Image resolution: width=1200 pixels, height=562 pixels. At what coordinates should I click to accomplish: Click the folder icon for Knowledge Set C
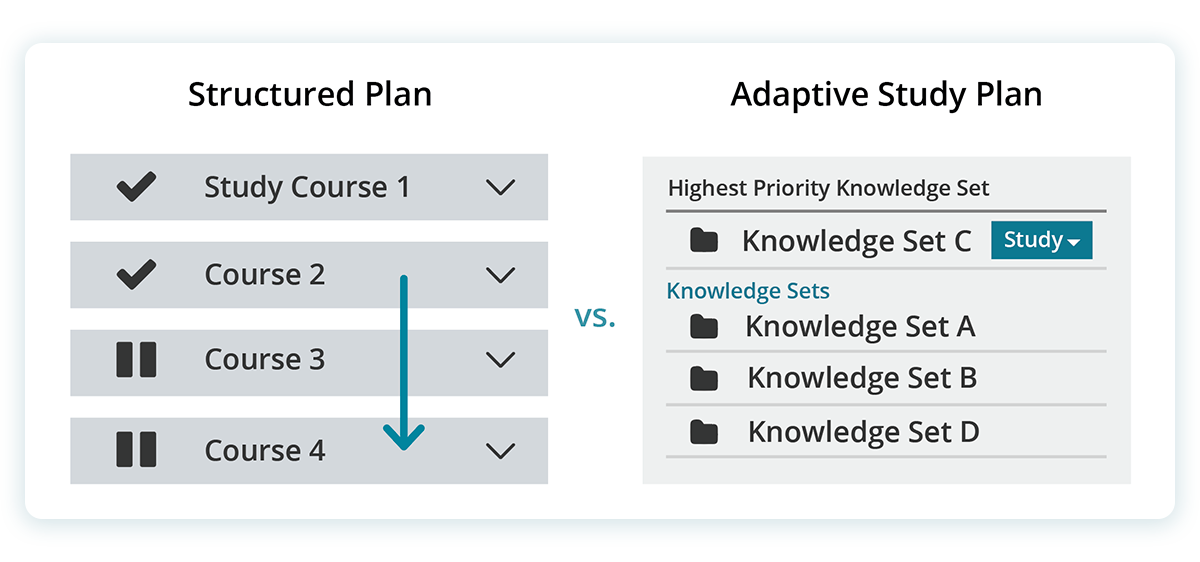(x=704, y=240)
